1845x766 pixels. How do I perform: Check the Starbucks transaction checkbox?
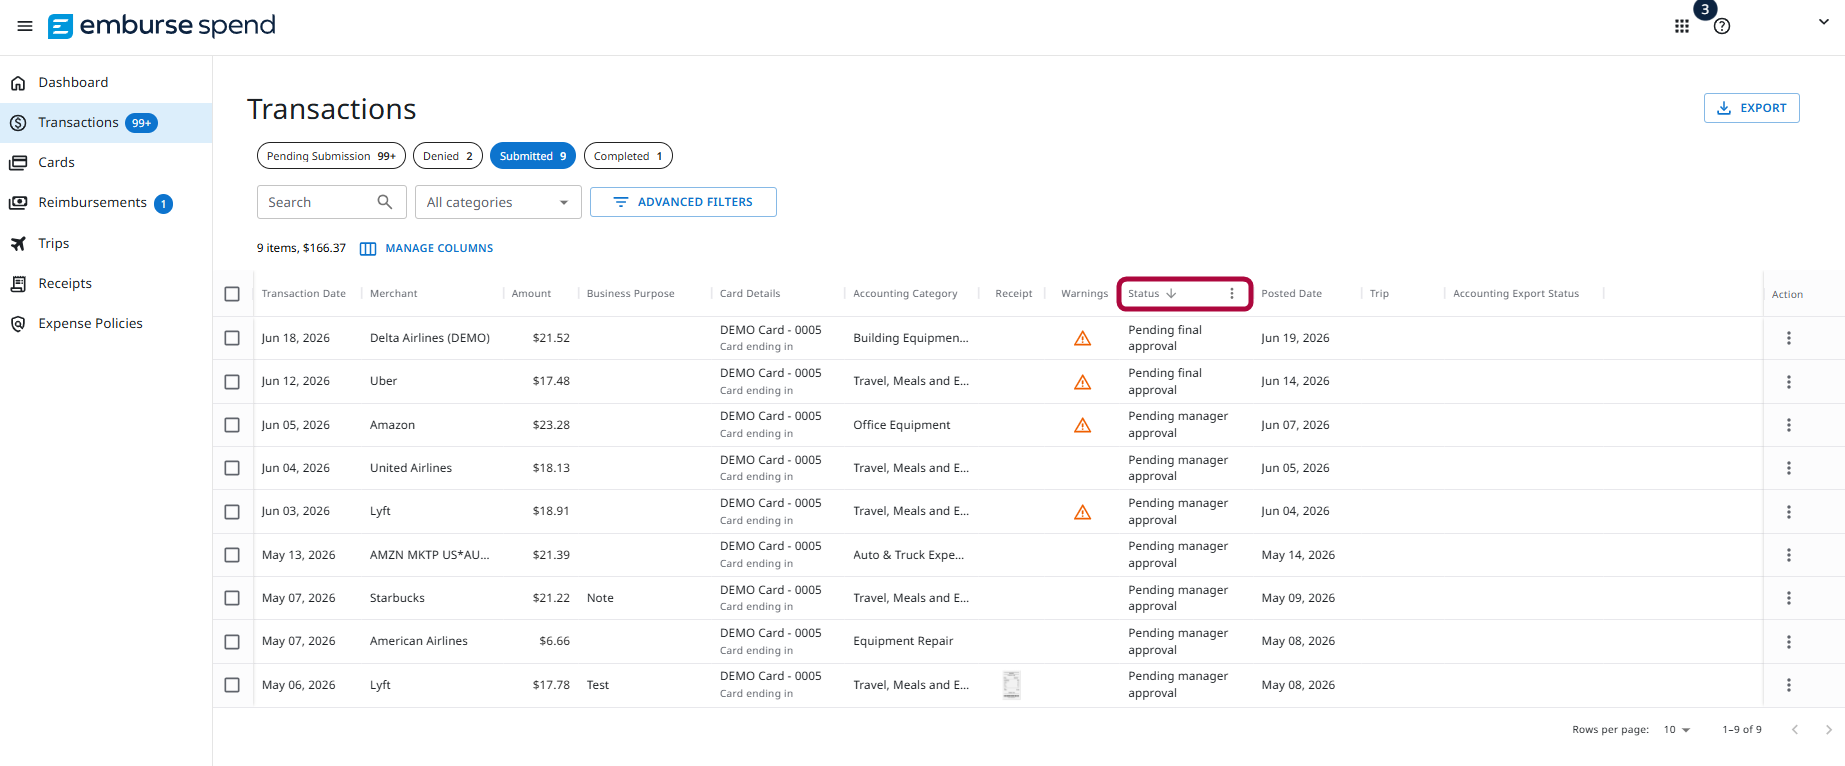click(232, 598)
